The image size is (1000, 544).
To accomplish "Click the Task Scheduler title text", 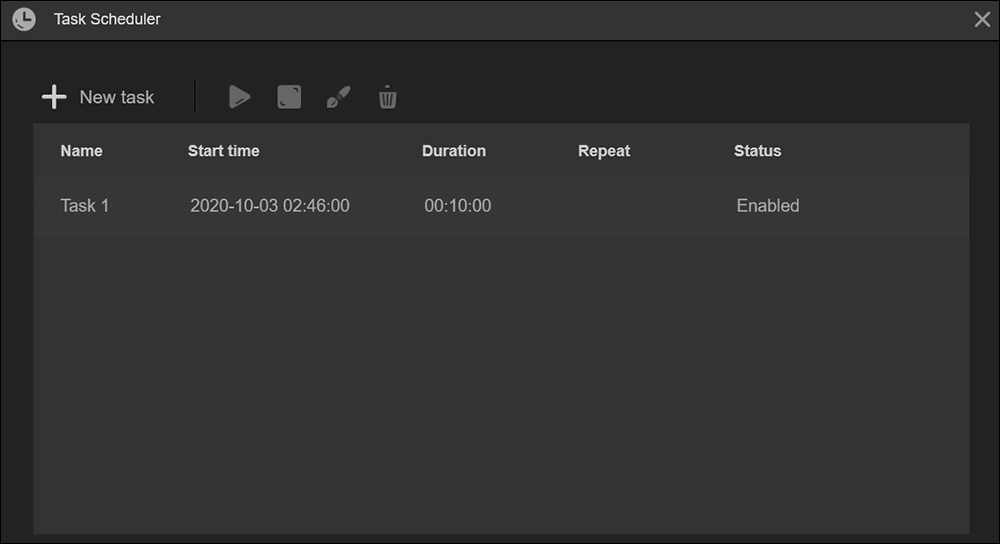I will click(107, 19).
